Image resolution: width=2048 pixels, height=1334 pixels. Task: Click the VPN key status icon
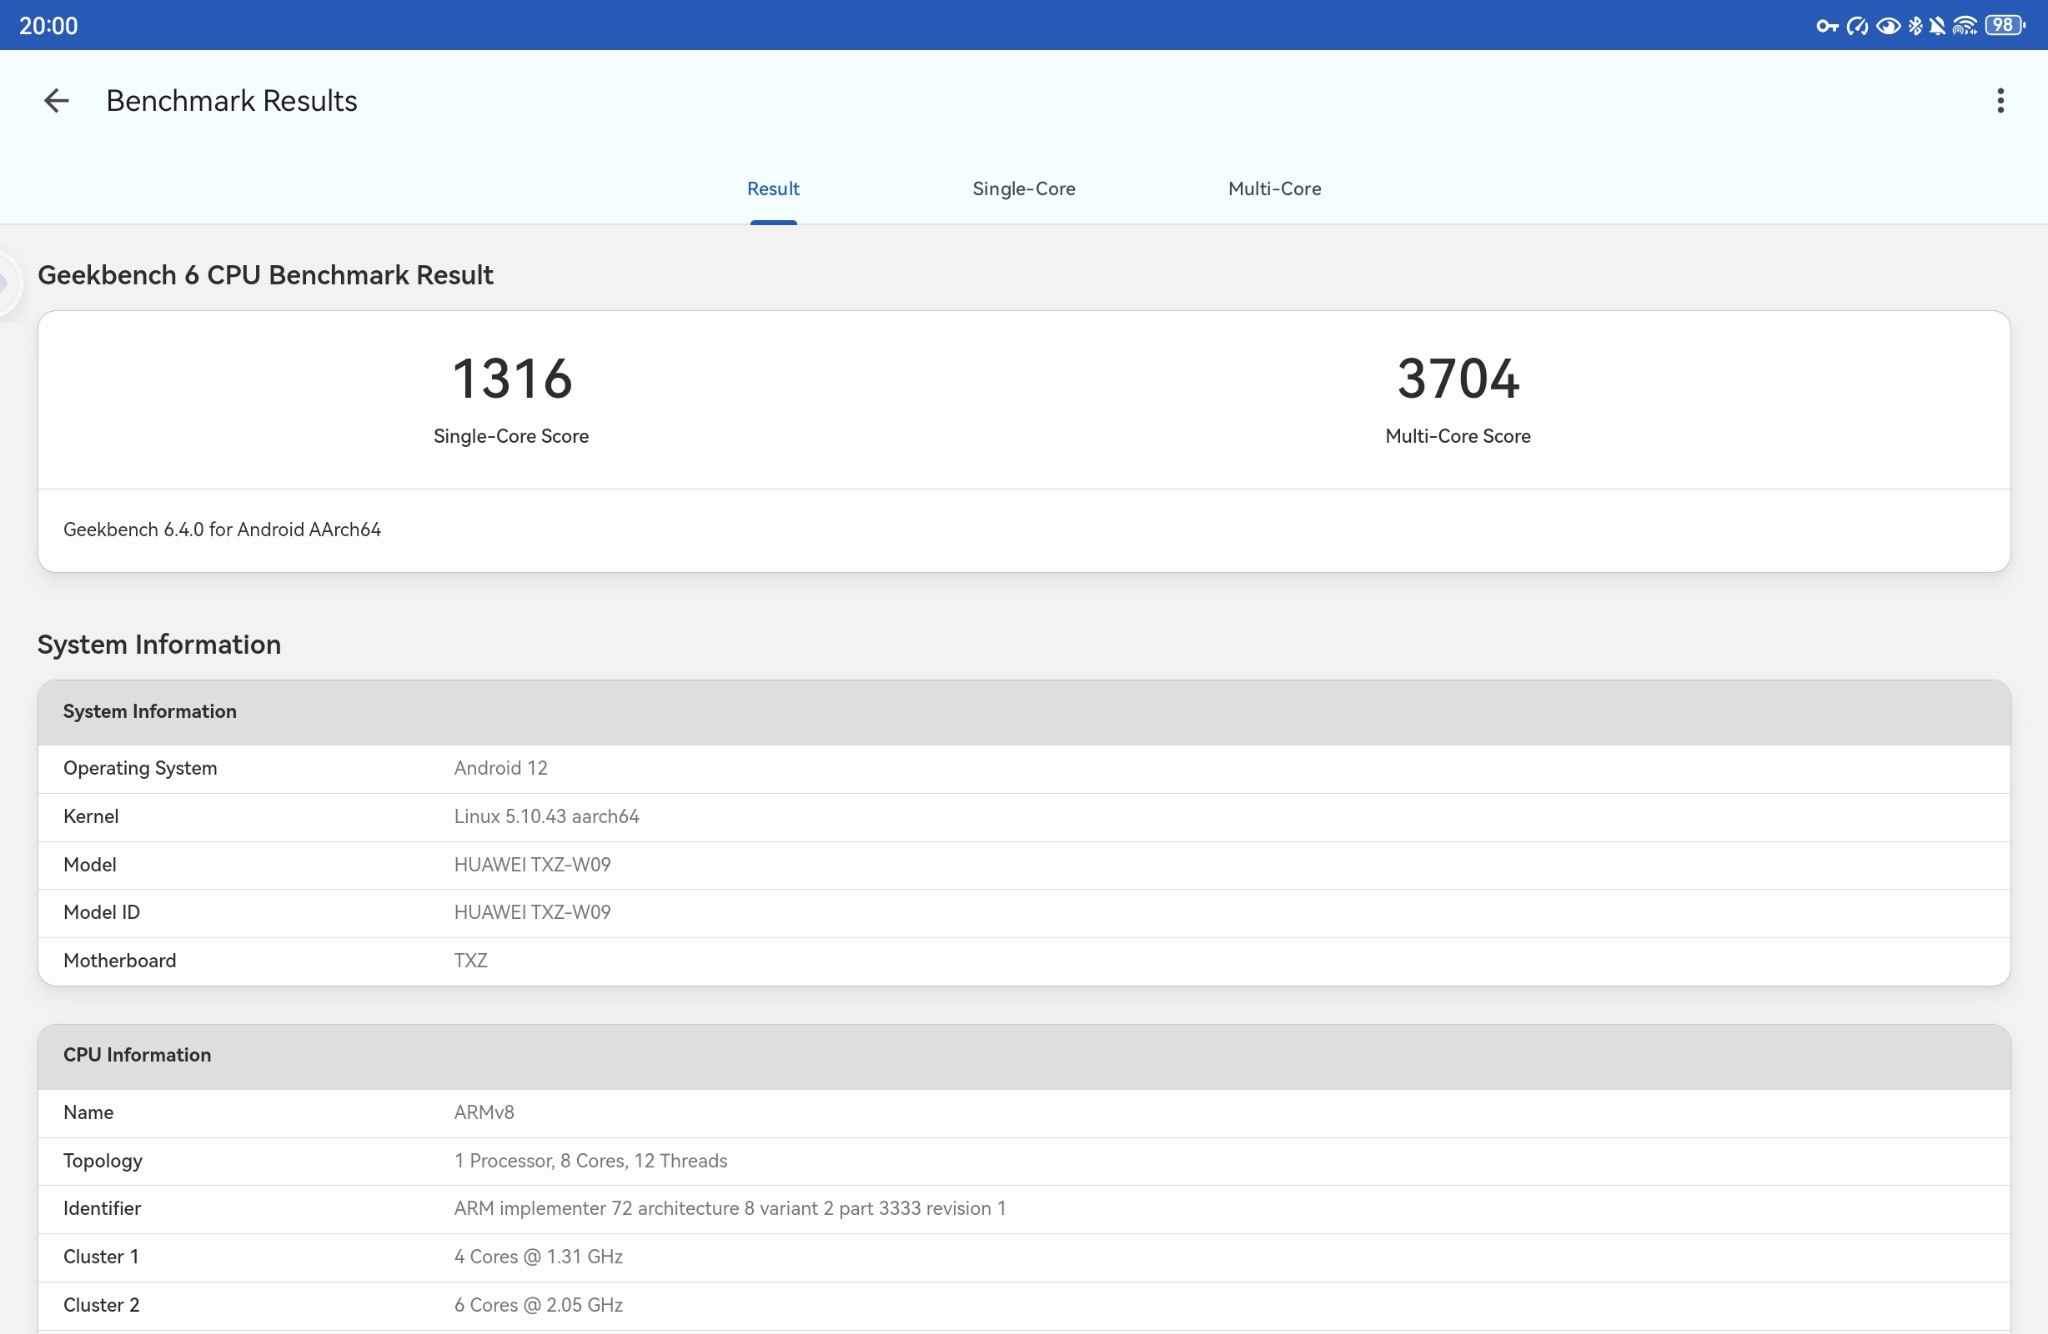click(x=1827, y=26)
